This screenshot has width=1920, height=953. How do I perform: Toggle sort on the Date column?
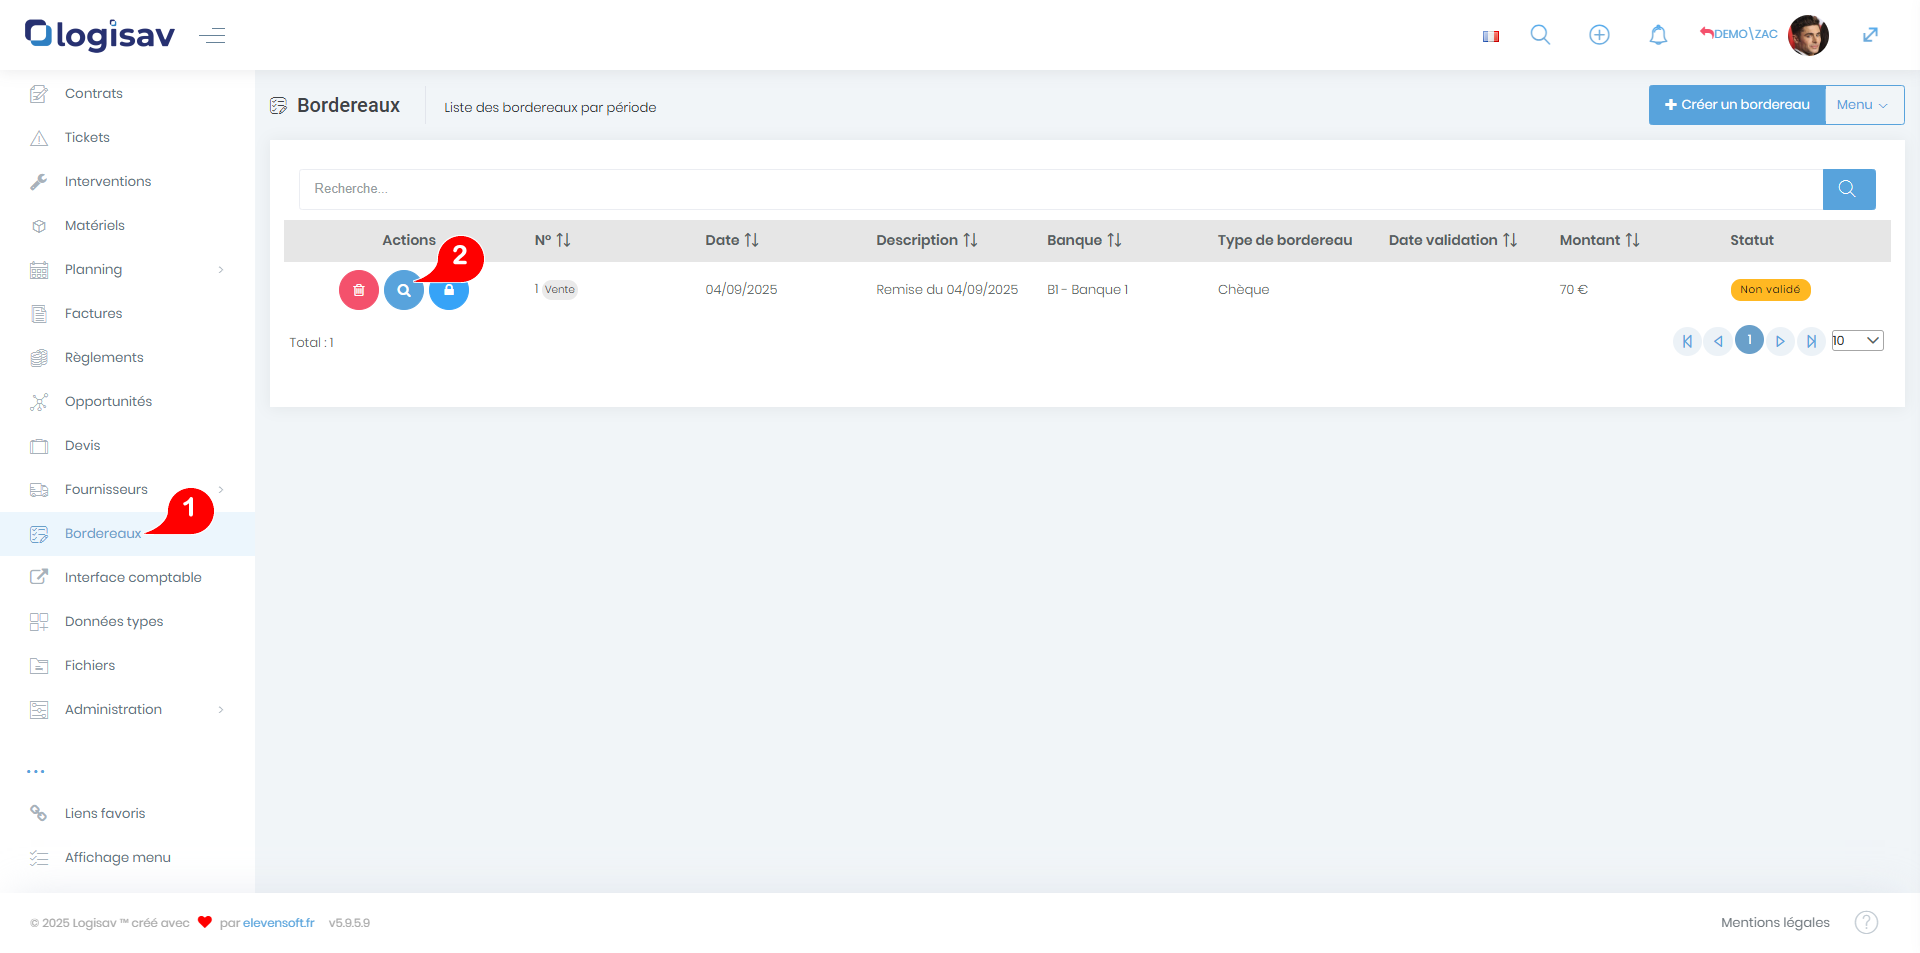pyautogui.click(x=751, y=240)
